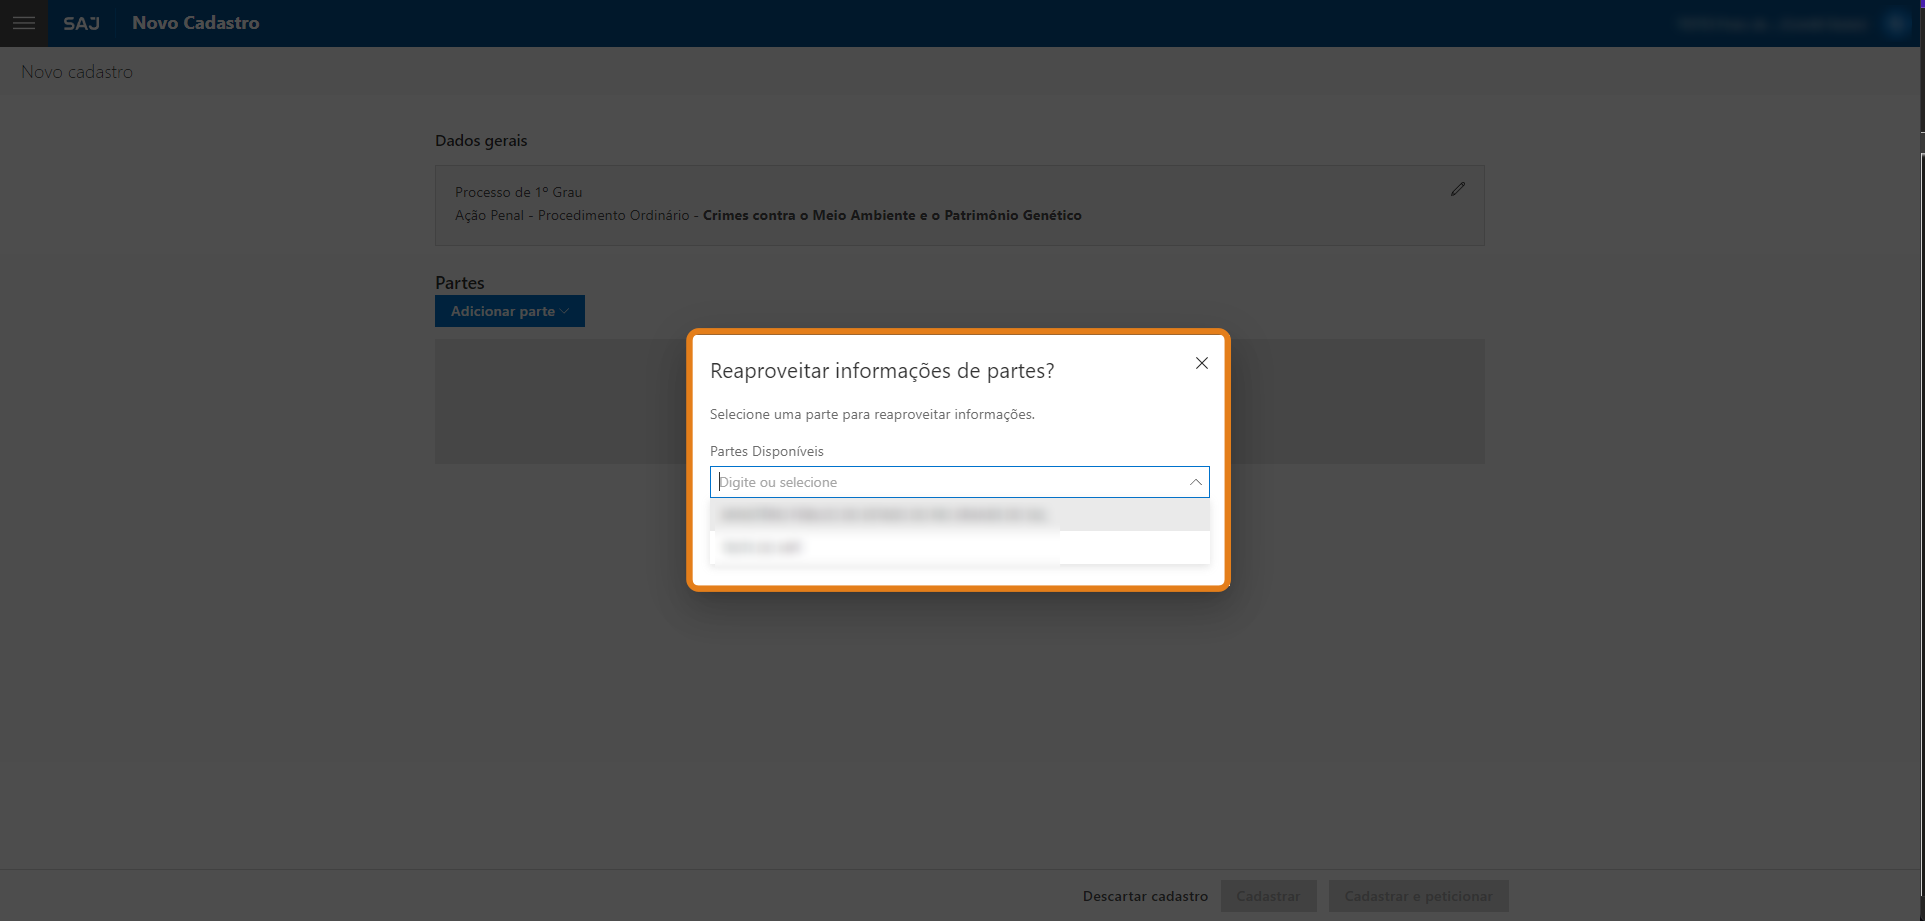The height and width of the screenshot is (921, 1925).
Task: Click the Partes Disponíveis field label
Action: click(767, 451)
